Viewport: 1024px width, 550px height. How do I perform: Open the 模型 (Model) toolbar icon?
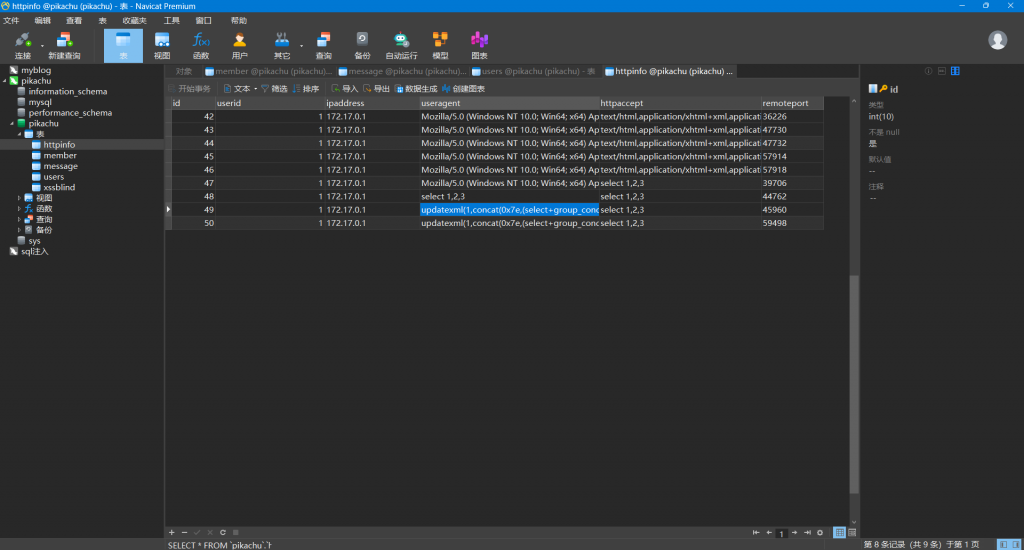point(440,45)
